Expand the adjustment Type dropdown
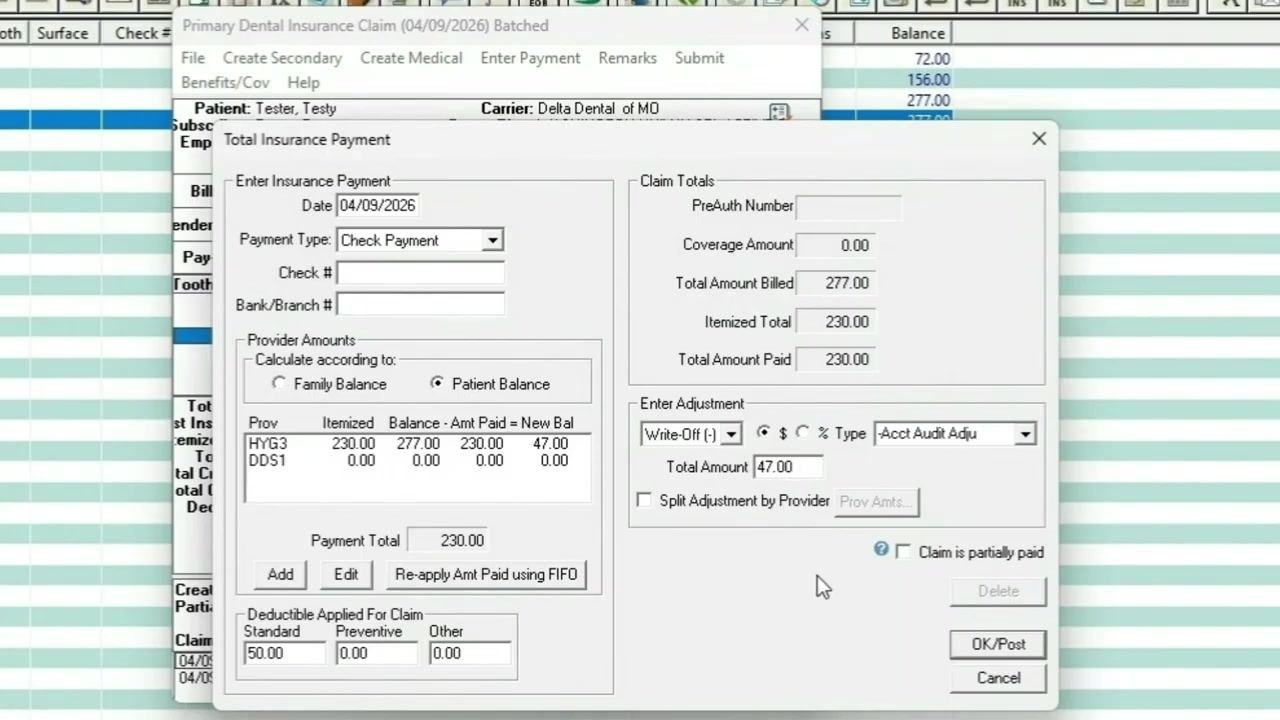 tap(1025, 434)
